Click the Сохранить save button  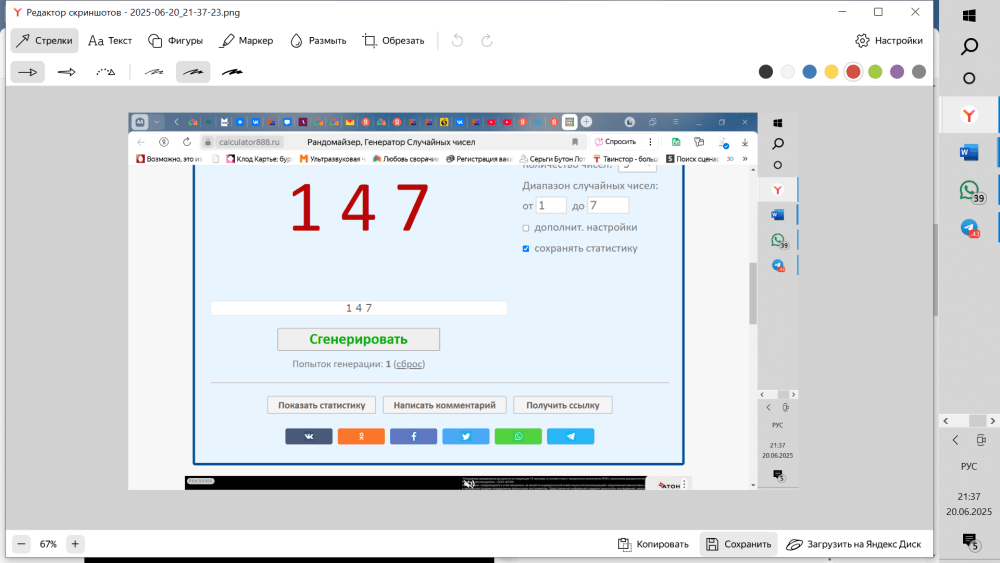738,544
